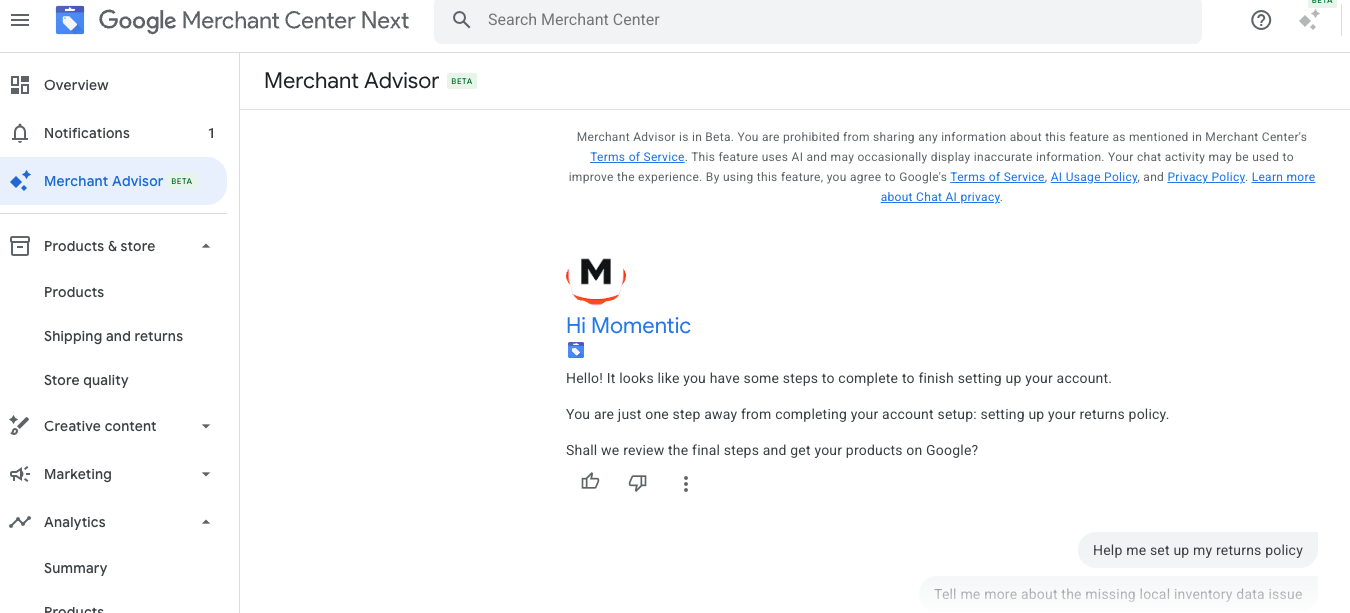Open the hamburger main menu
Image resolution: width=1350 pixels, height=613 pixels.
coord(20,20)
